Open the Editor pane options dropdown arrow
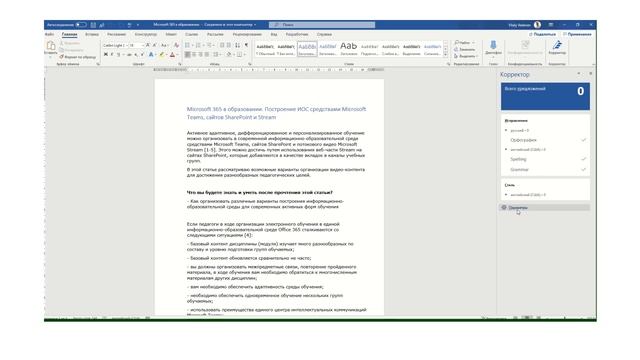 point(579,74)
